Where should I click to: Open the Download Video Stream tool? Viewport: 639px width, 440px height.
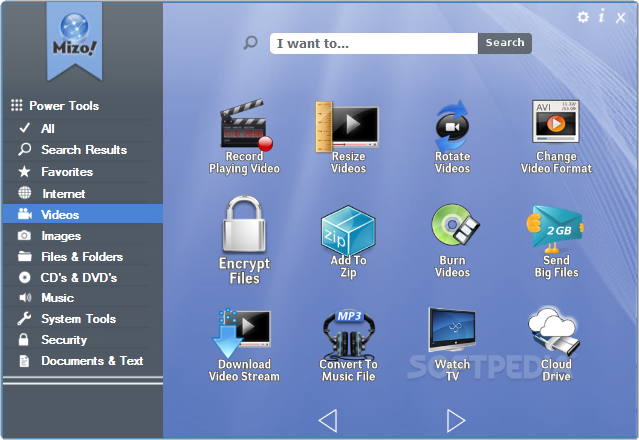coord(245,345)
